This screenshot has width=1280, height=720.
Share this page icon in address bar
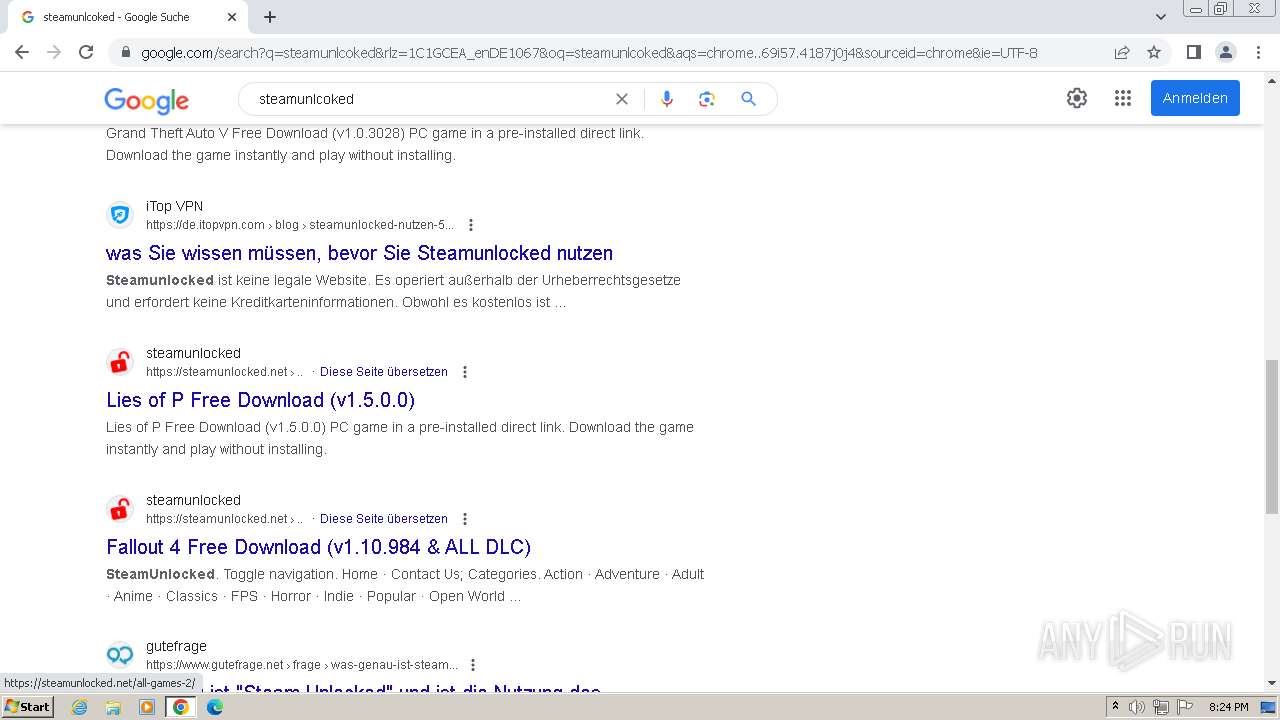(1122, 52)
